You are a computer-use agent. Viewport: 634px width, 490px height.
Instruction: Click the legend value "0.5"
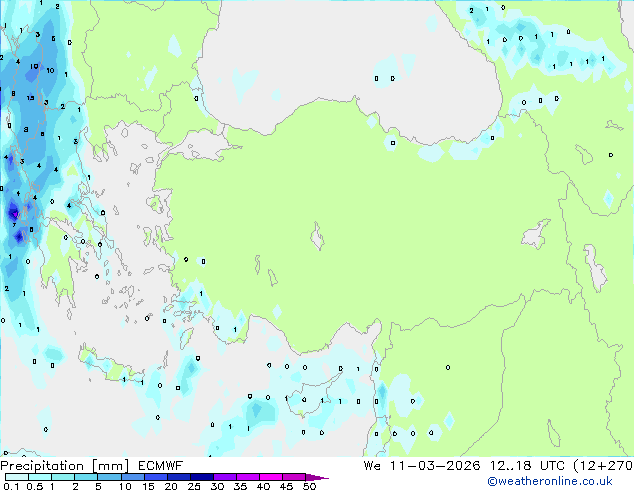point(35,486)
